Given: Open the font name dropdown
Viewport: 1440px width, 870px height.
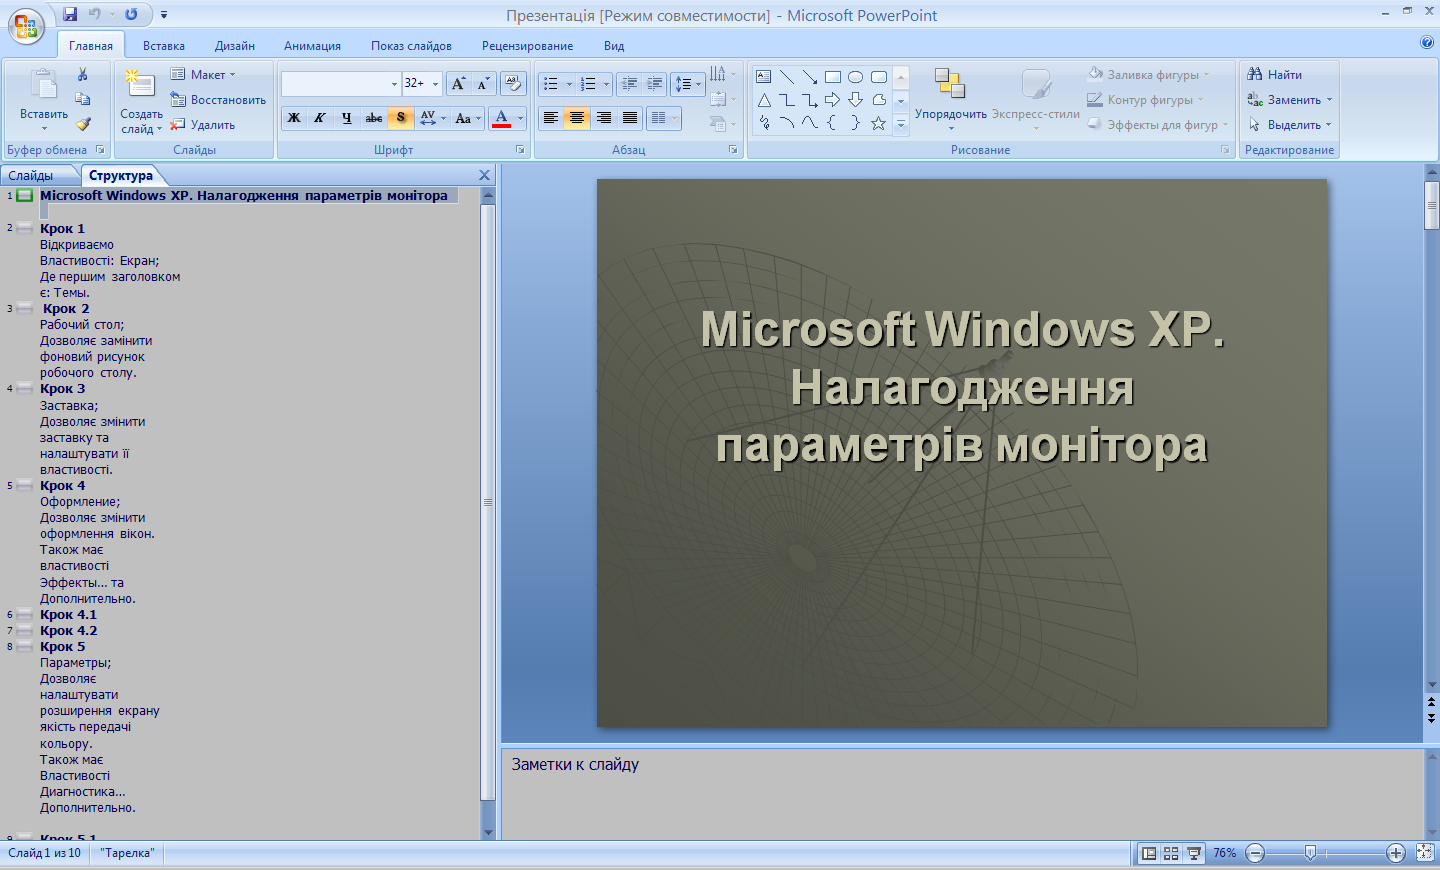Looking at the screenshot, I should coord(394,84).
